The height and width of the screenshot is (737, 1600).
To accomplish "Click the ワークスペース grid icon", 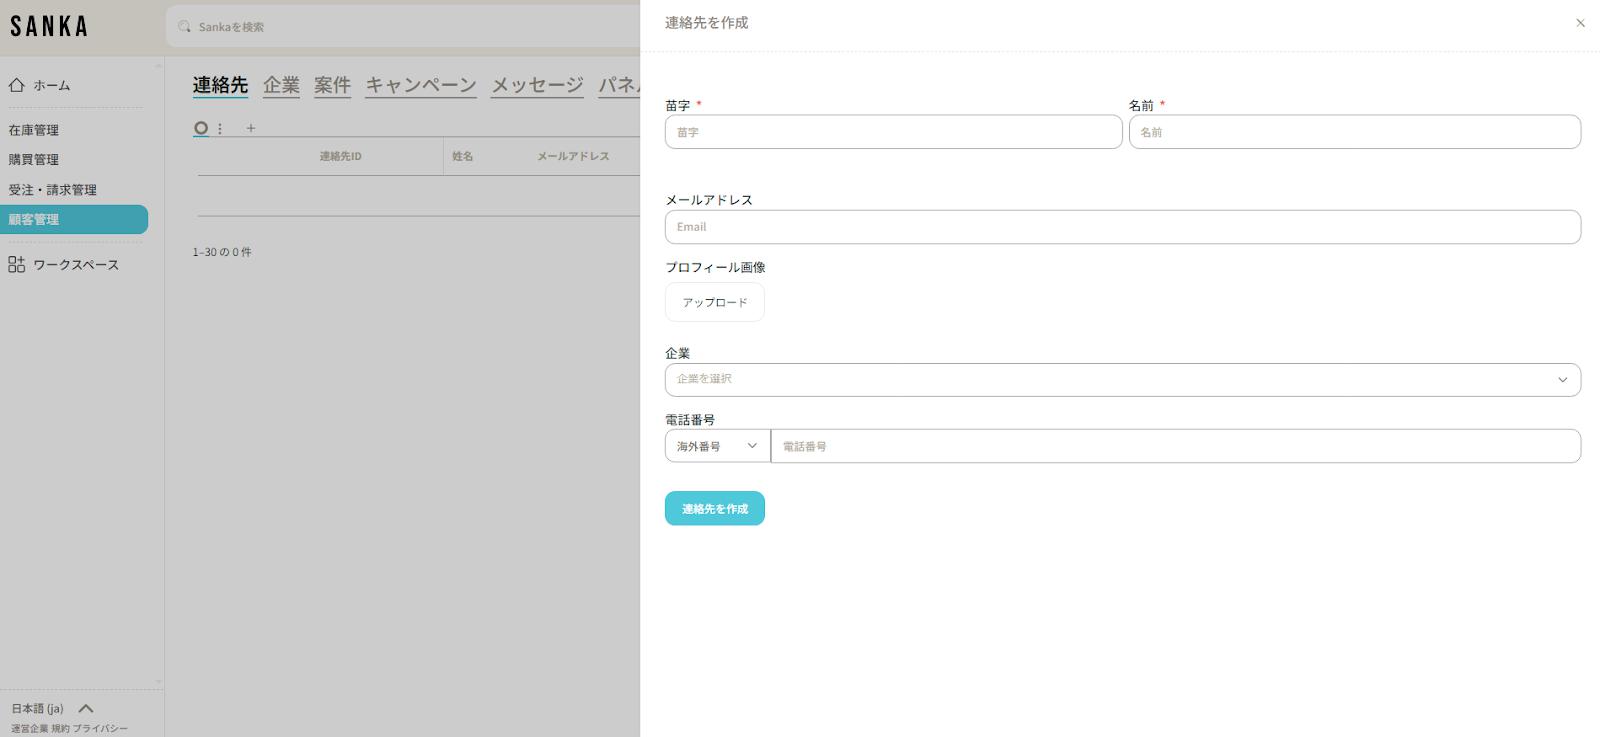I will tap(17, 264).
